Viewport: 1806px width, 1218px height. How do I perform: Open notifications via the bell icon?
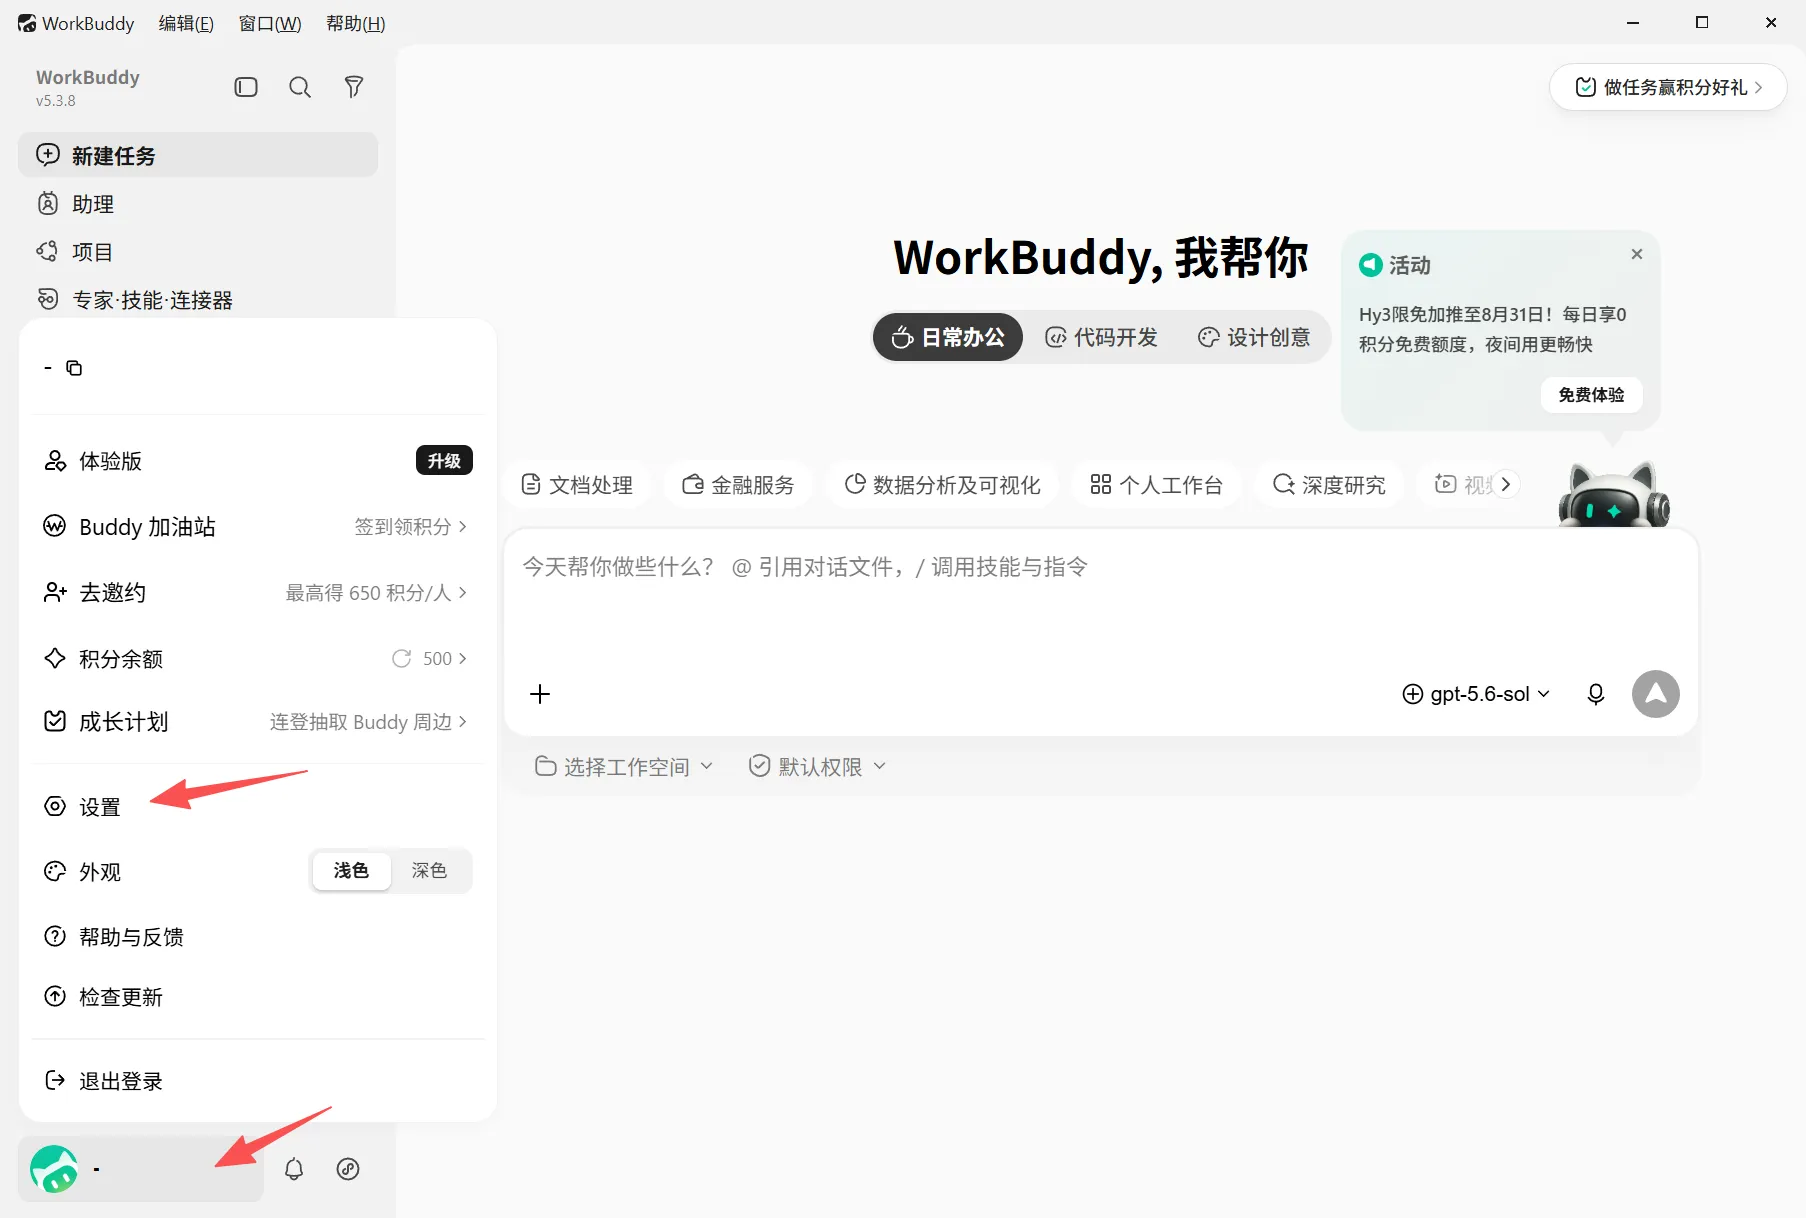(x=294, y=1169)
